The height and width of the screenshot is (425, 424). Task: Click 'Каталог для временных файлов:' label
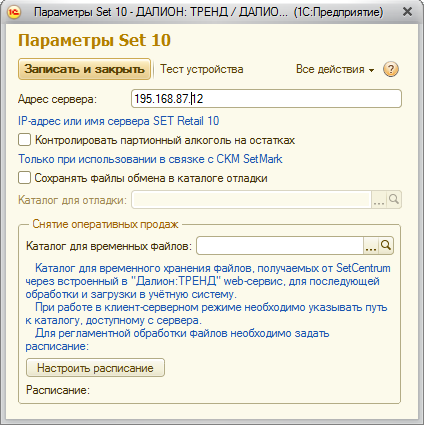click(x=109, y=246)
